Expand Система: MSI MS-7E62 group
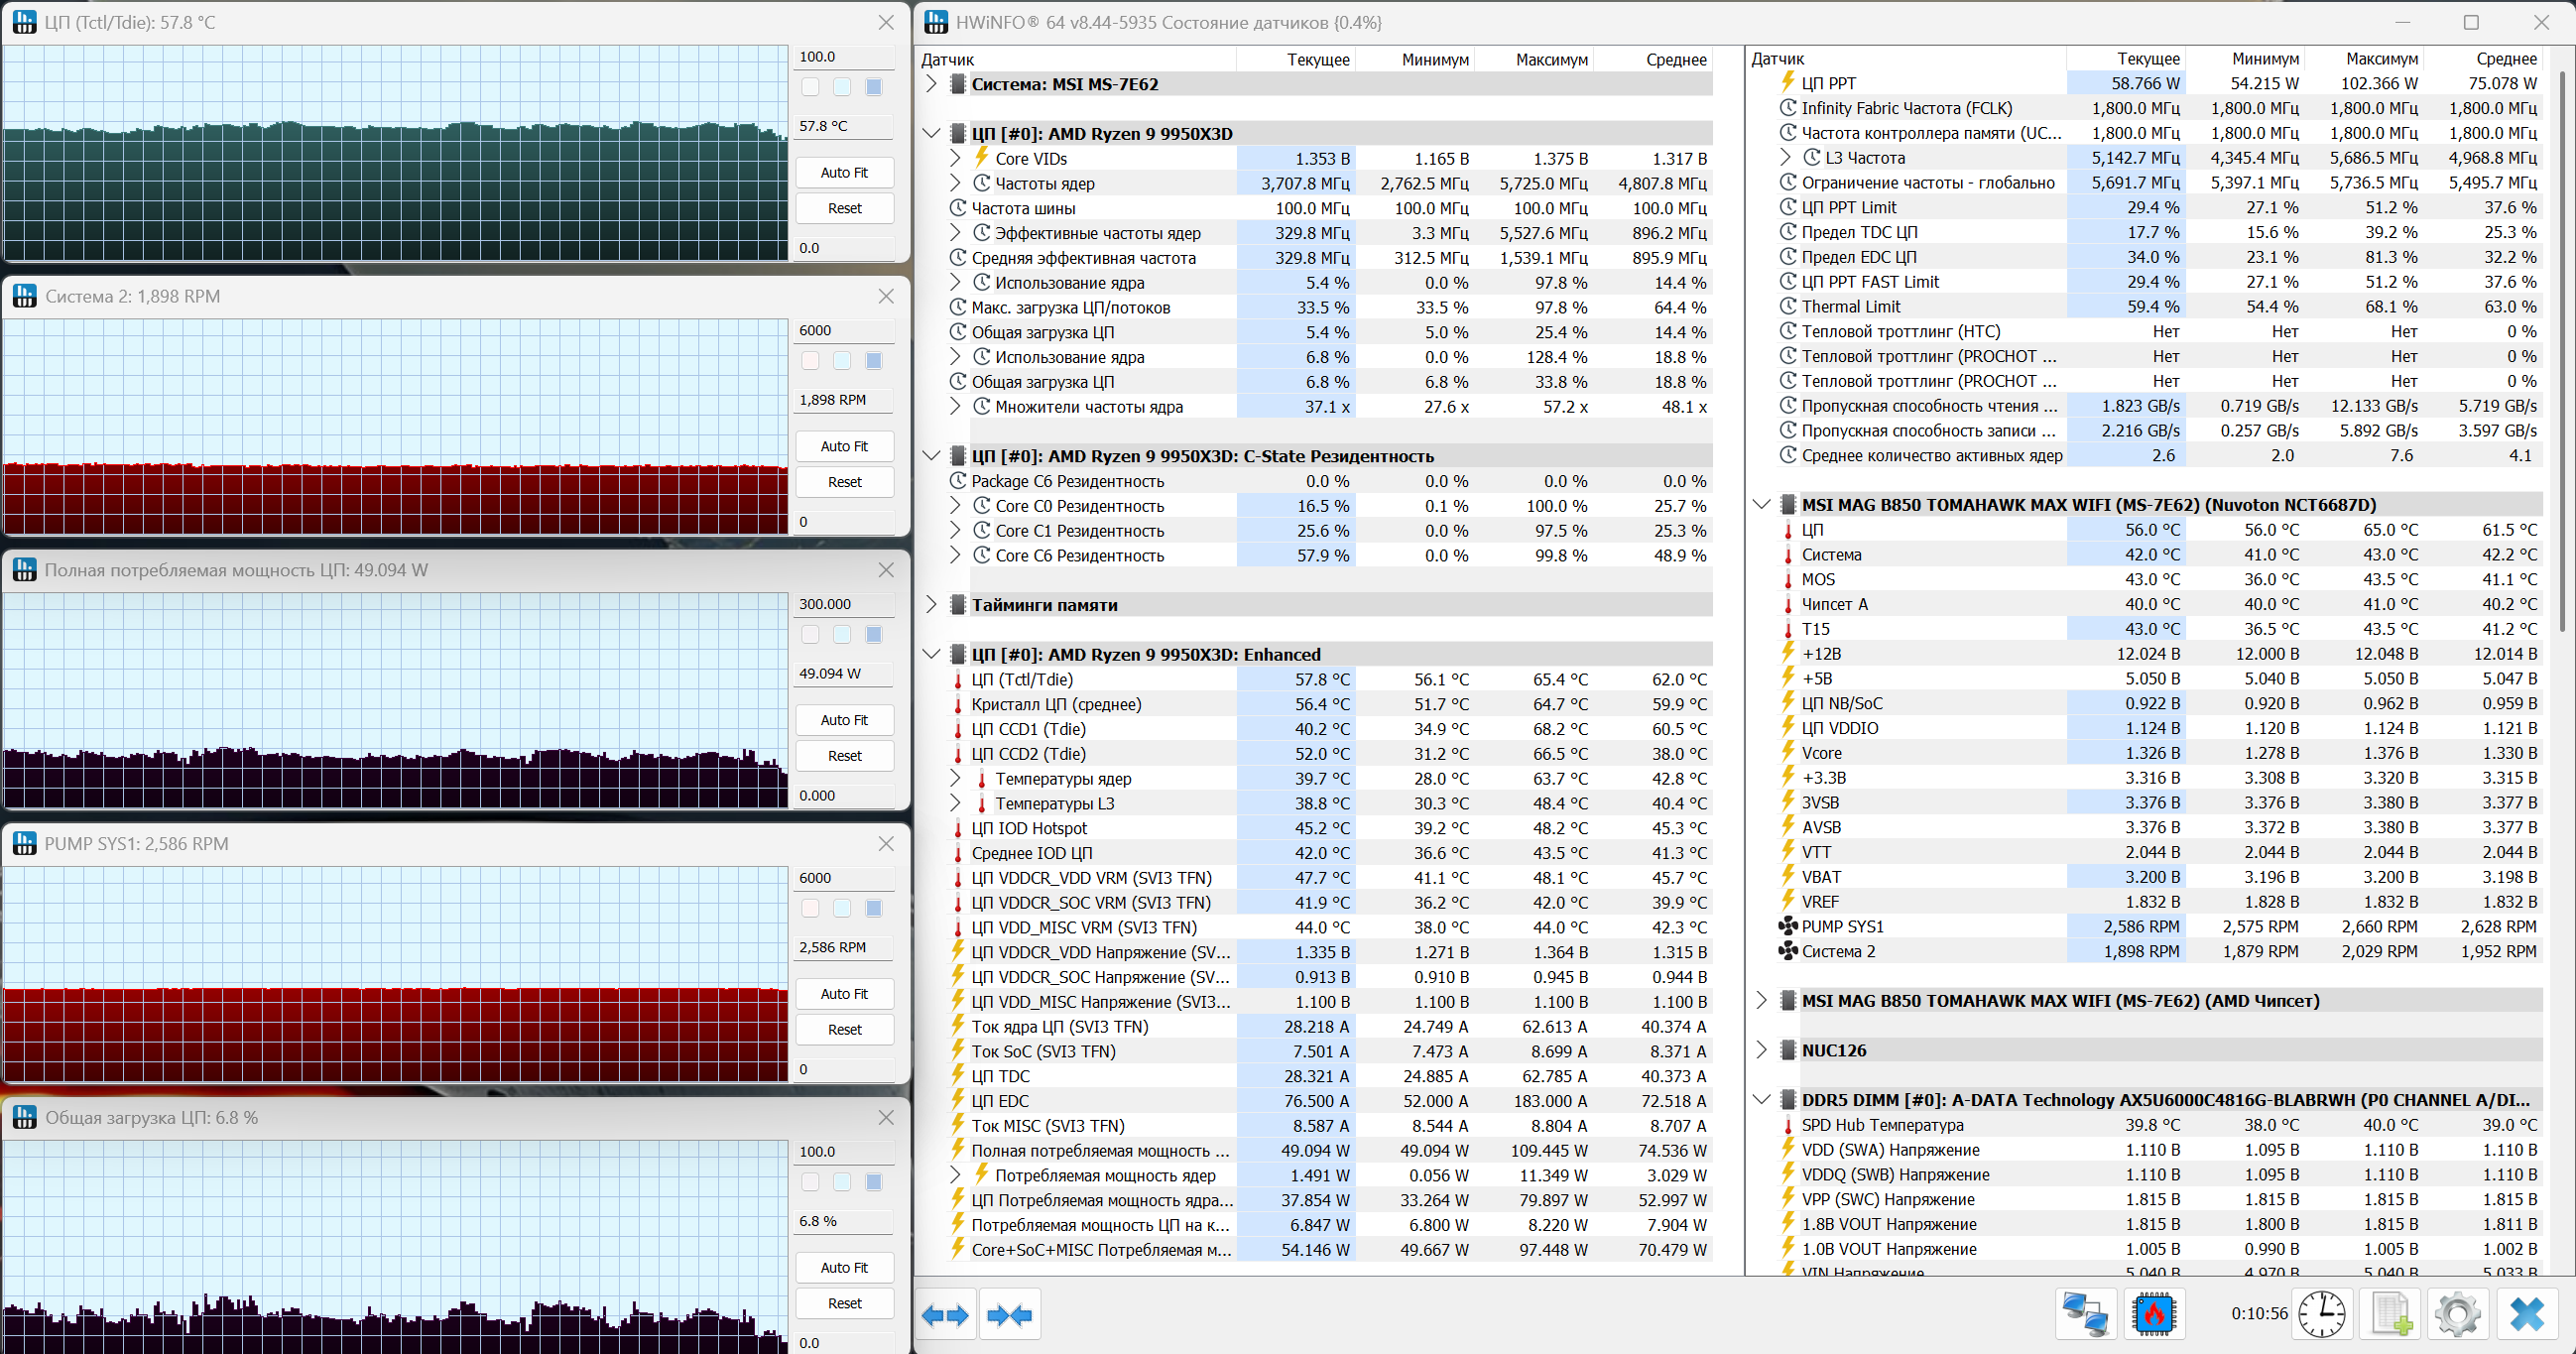The width and height of the screenshot is (2576, 1354). click(931, 84)
